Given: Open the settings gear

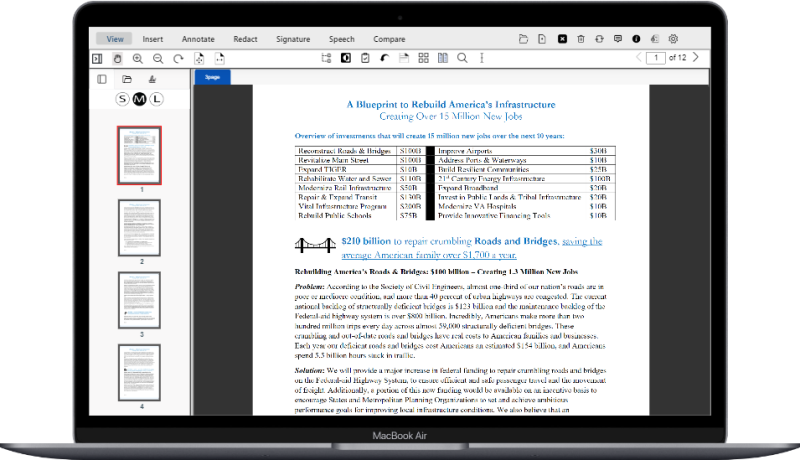Looking at the screenshot, I should [x=674, y=39].
